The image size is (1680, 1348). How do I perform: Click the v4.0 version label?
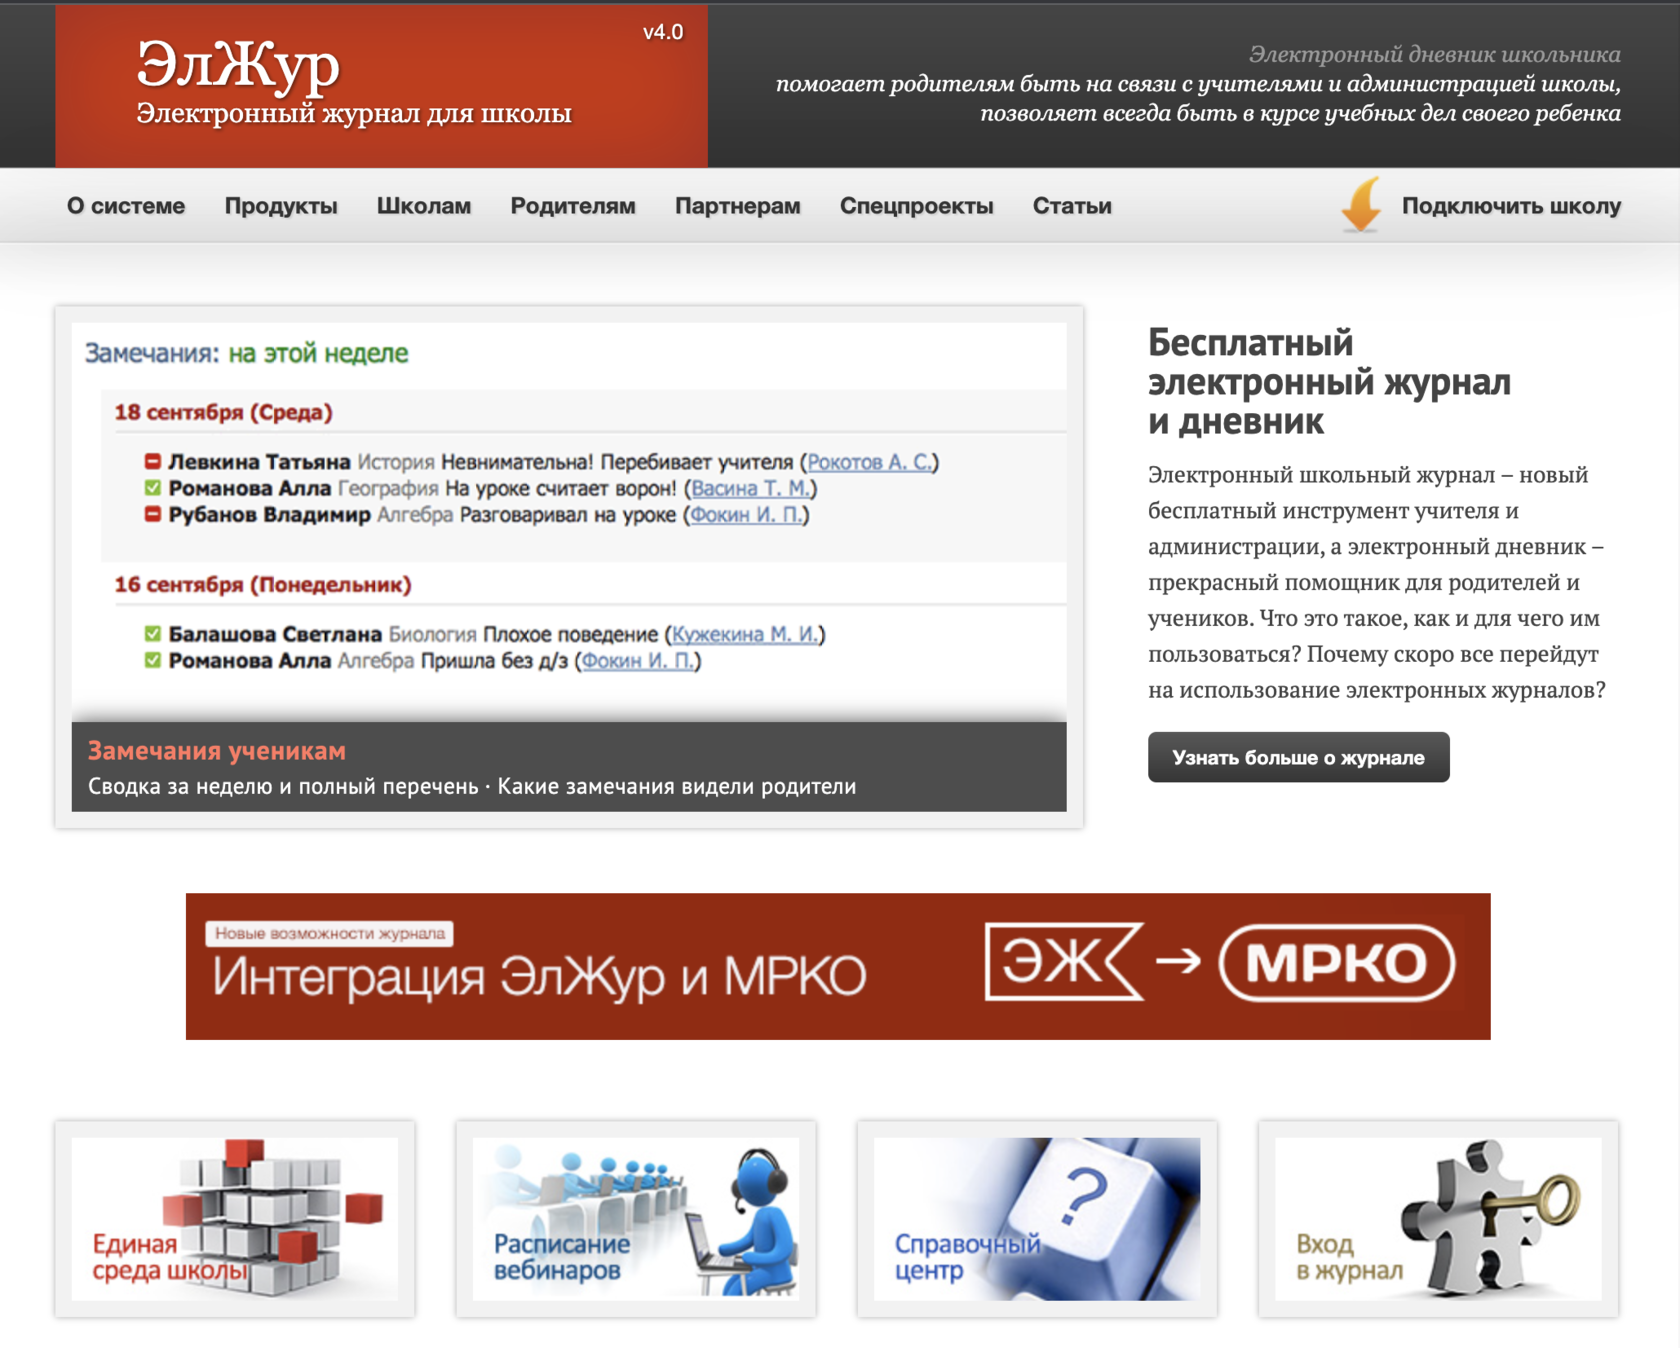(x=663, y=32)
